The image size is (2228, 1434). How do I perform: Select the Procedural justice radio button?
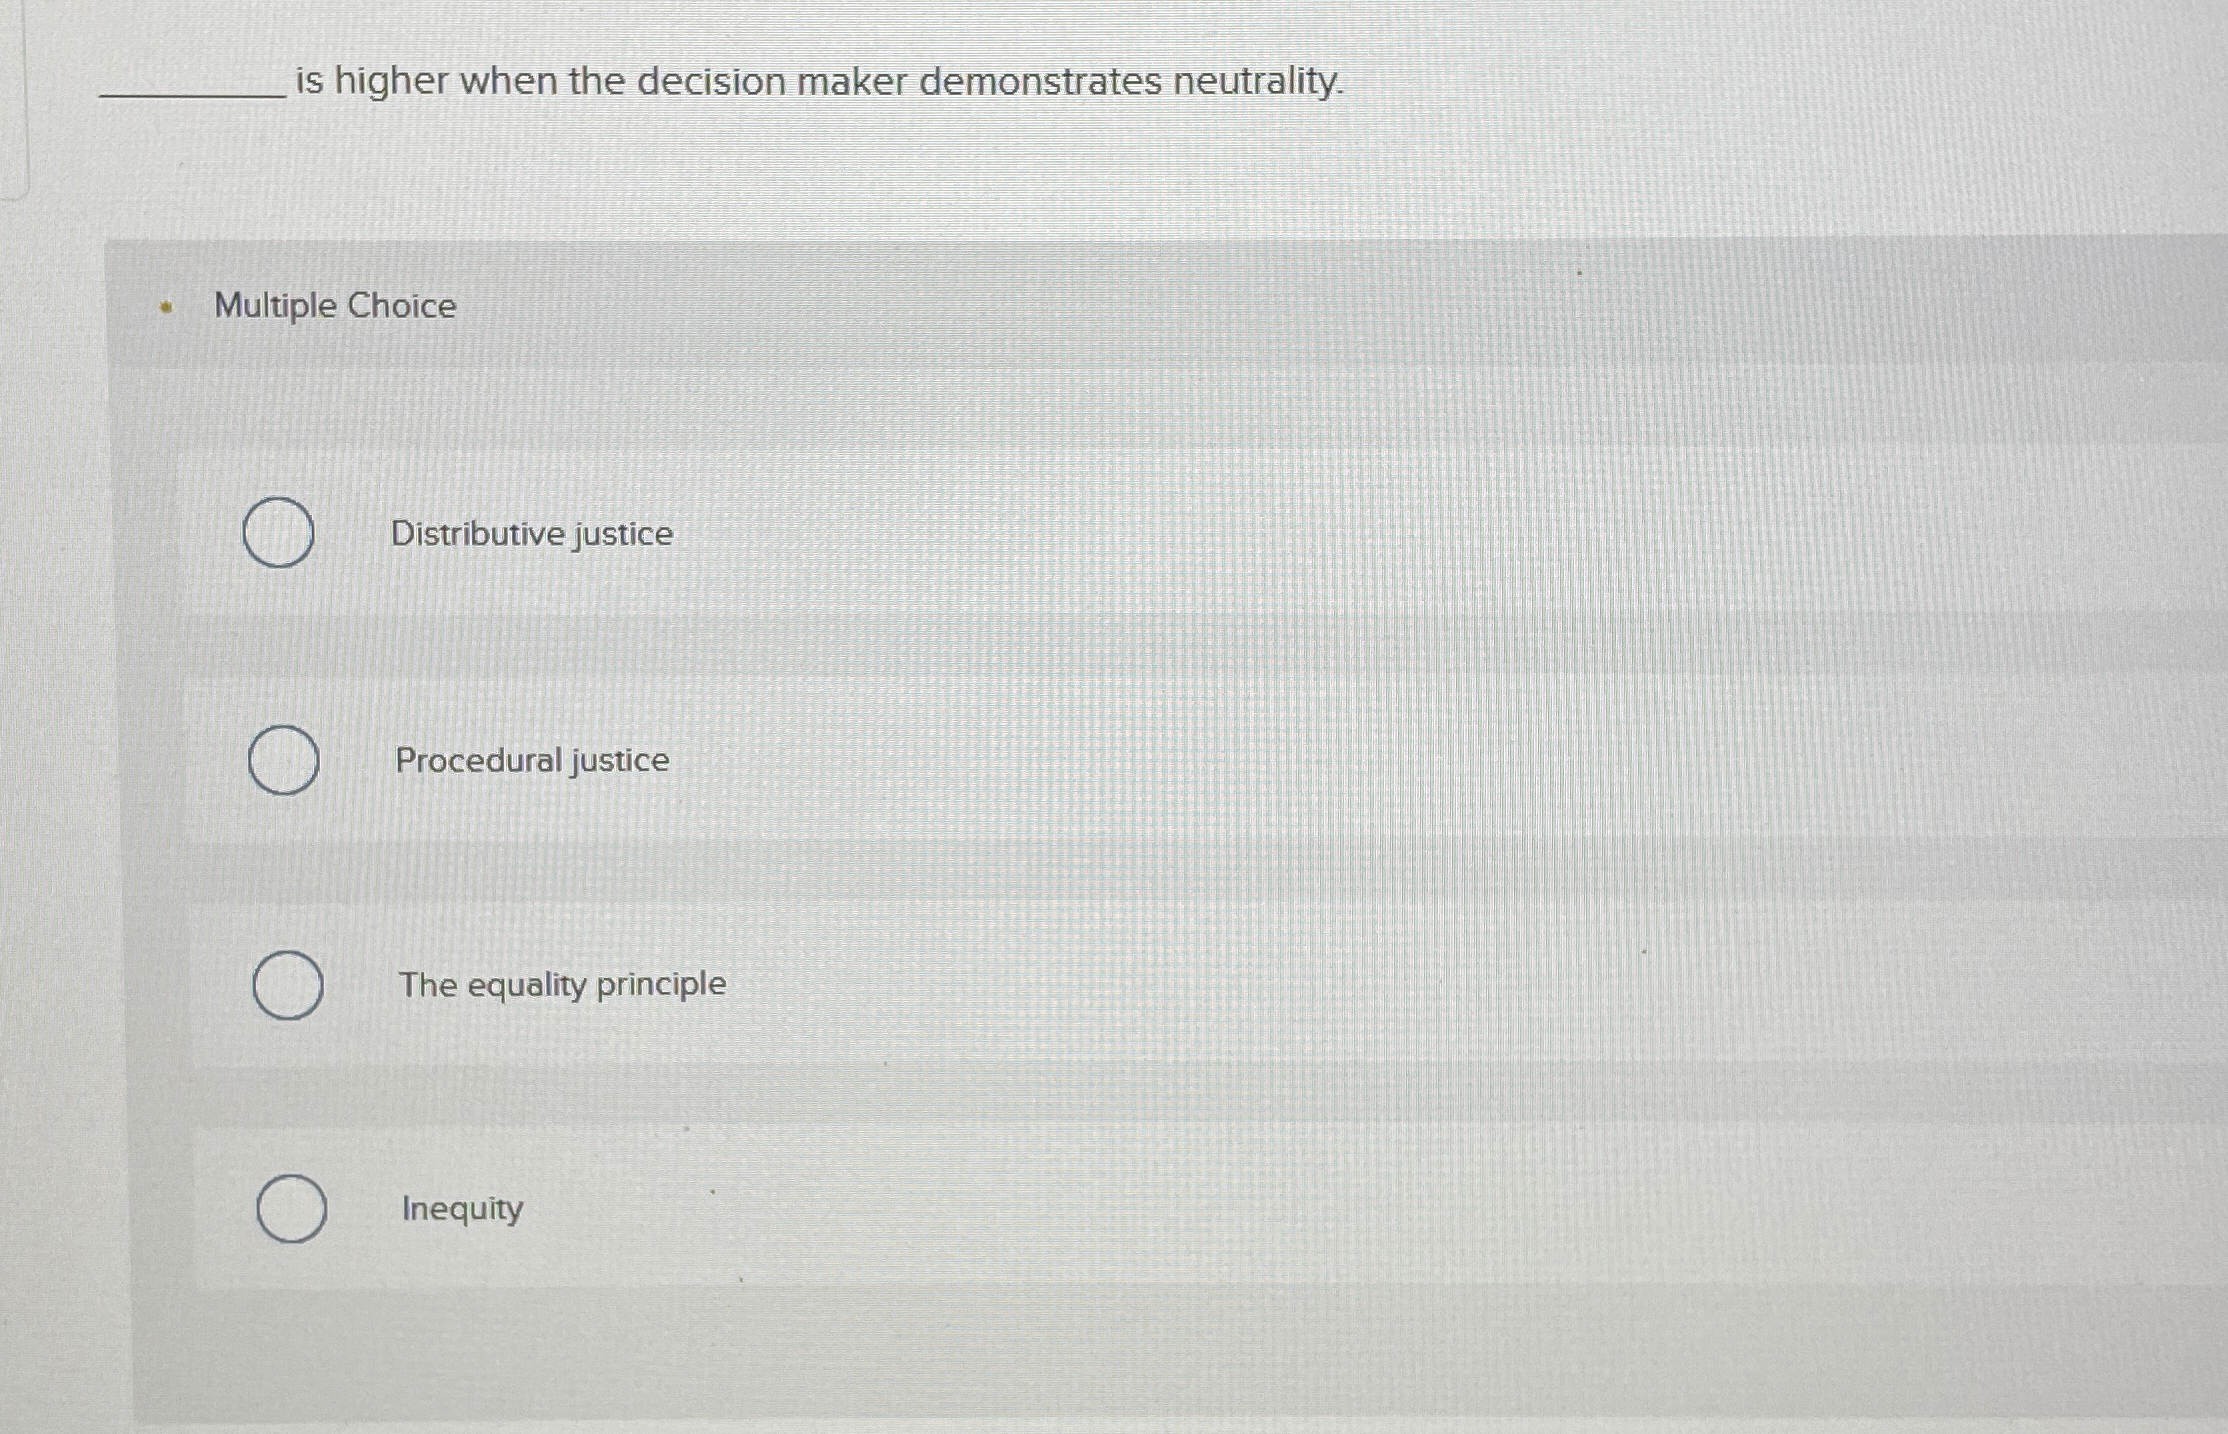[x=284, y=762]
